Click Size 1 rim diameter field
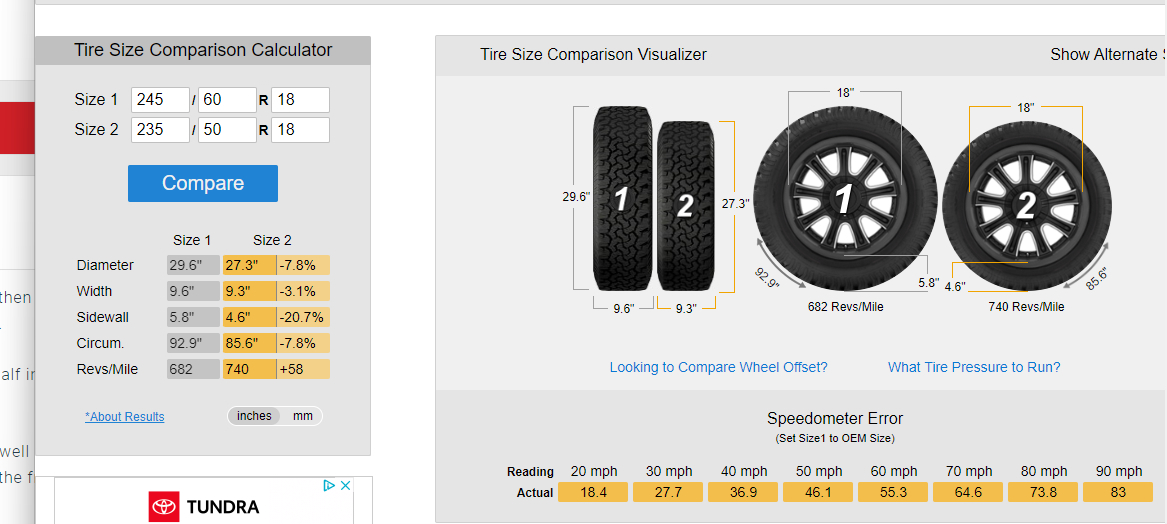The width and height of the screenshot is (1167, 524). (x=300, y=100)
